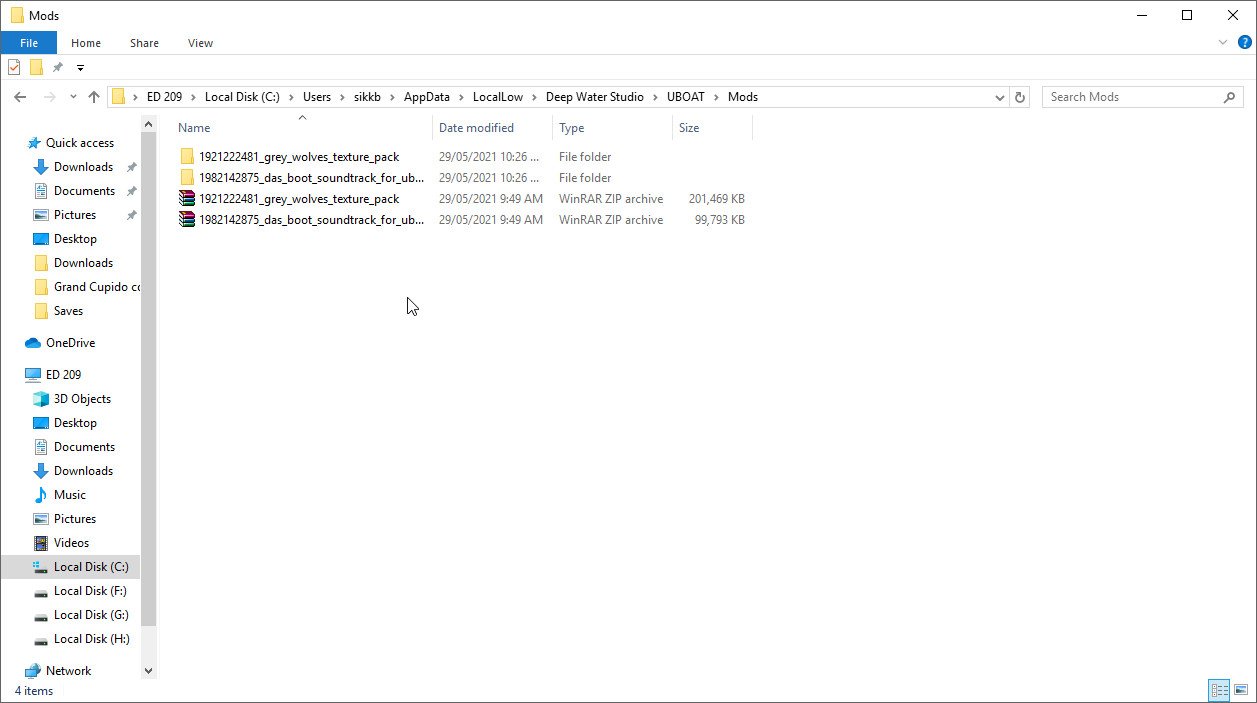Open the Grand Cupido folder in Quick access

pos(96,287)
